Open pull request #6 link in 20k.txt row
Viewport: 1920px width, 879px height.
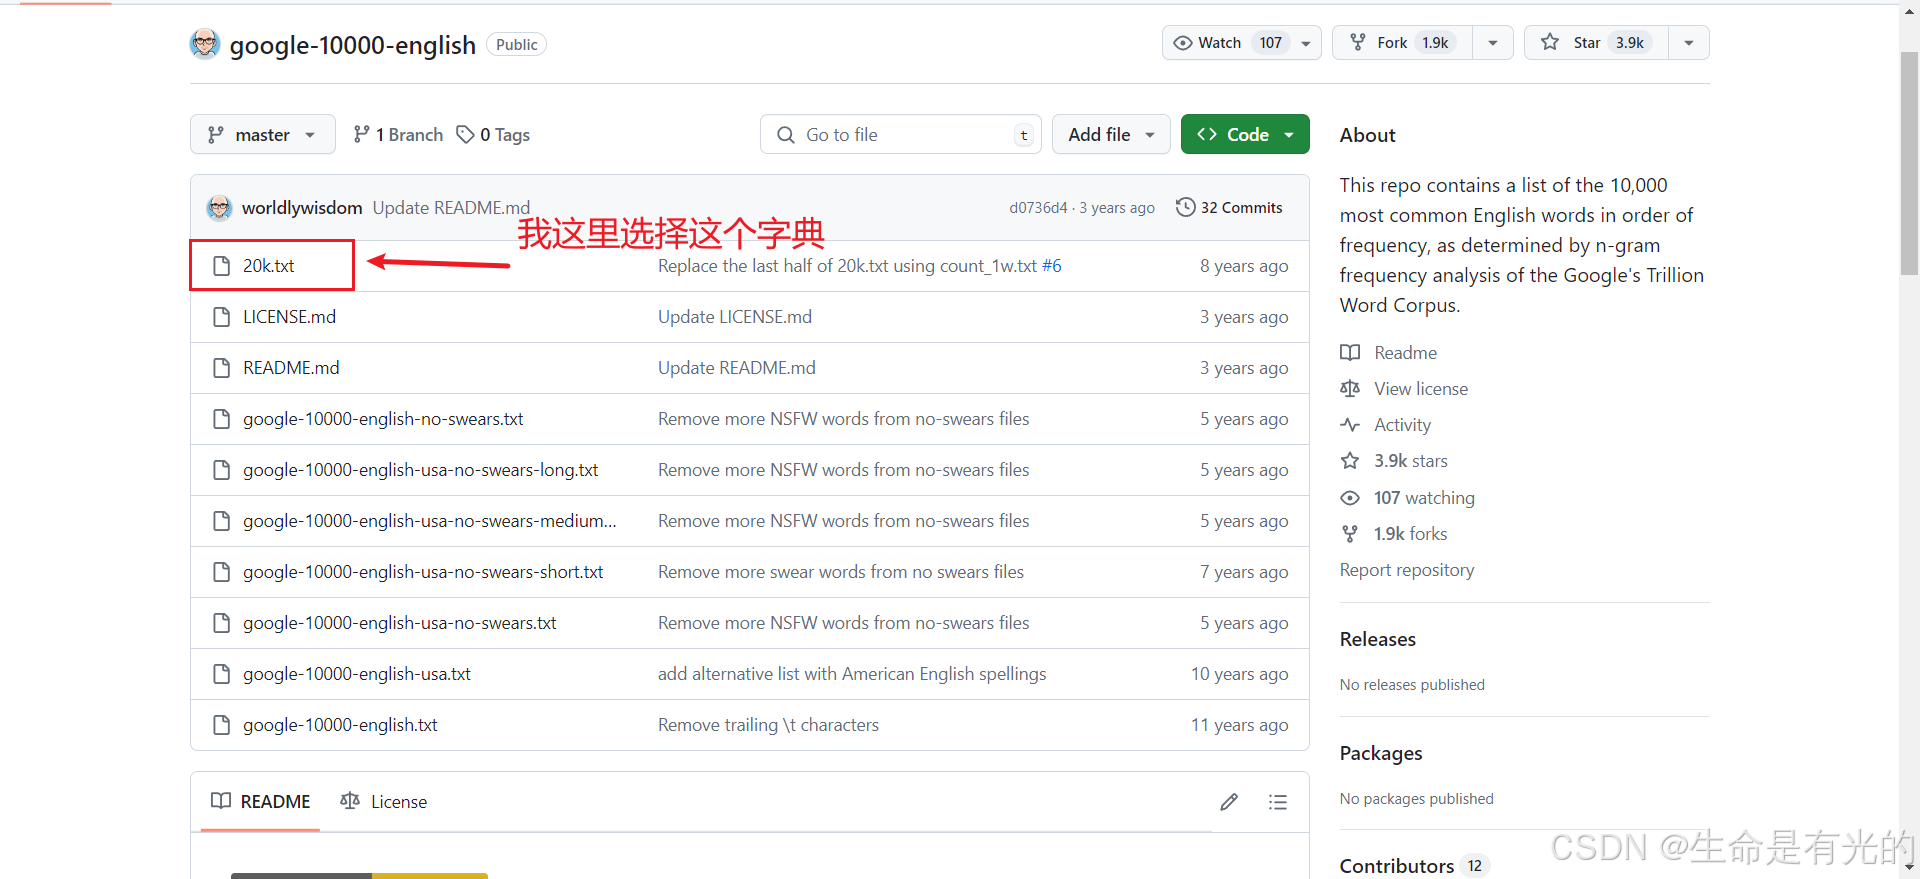[x=1052, y=265]
